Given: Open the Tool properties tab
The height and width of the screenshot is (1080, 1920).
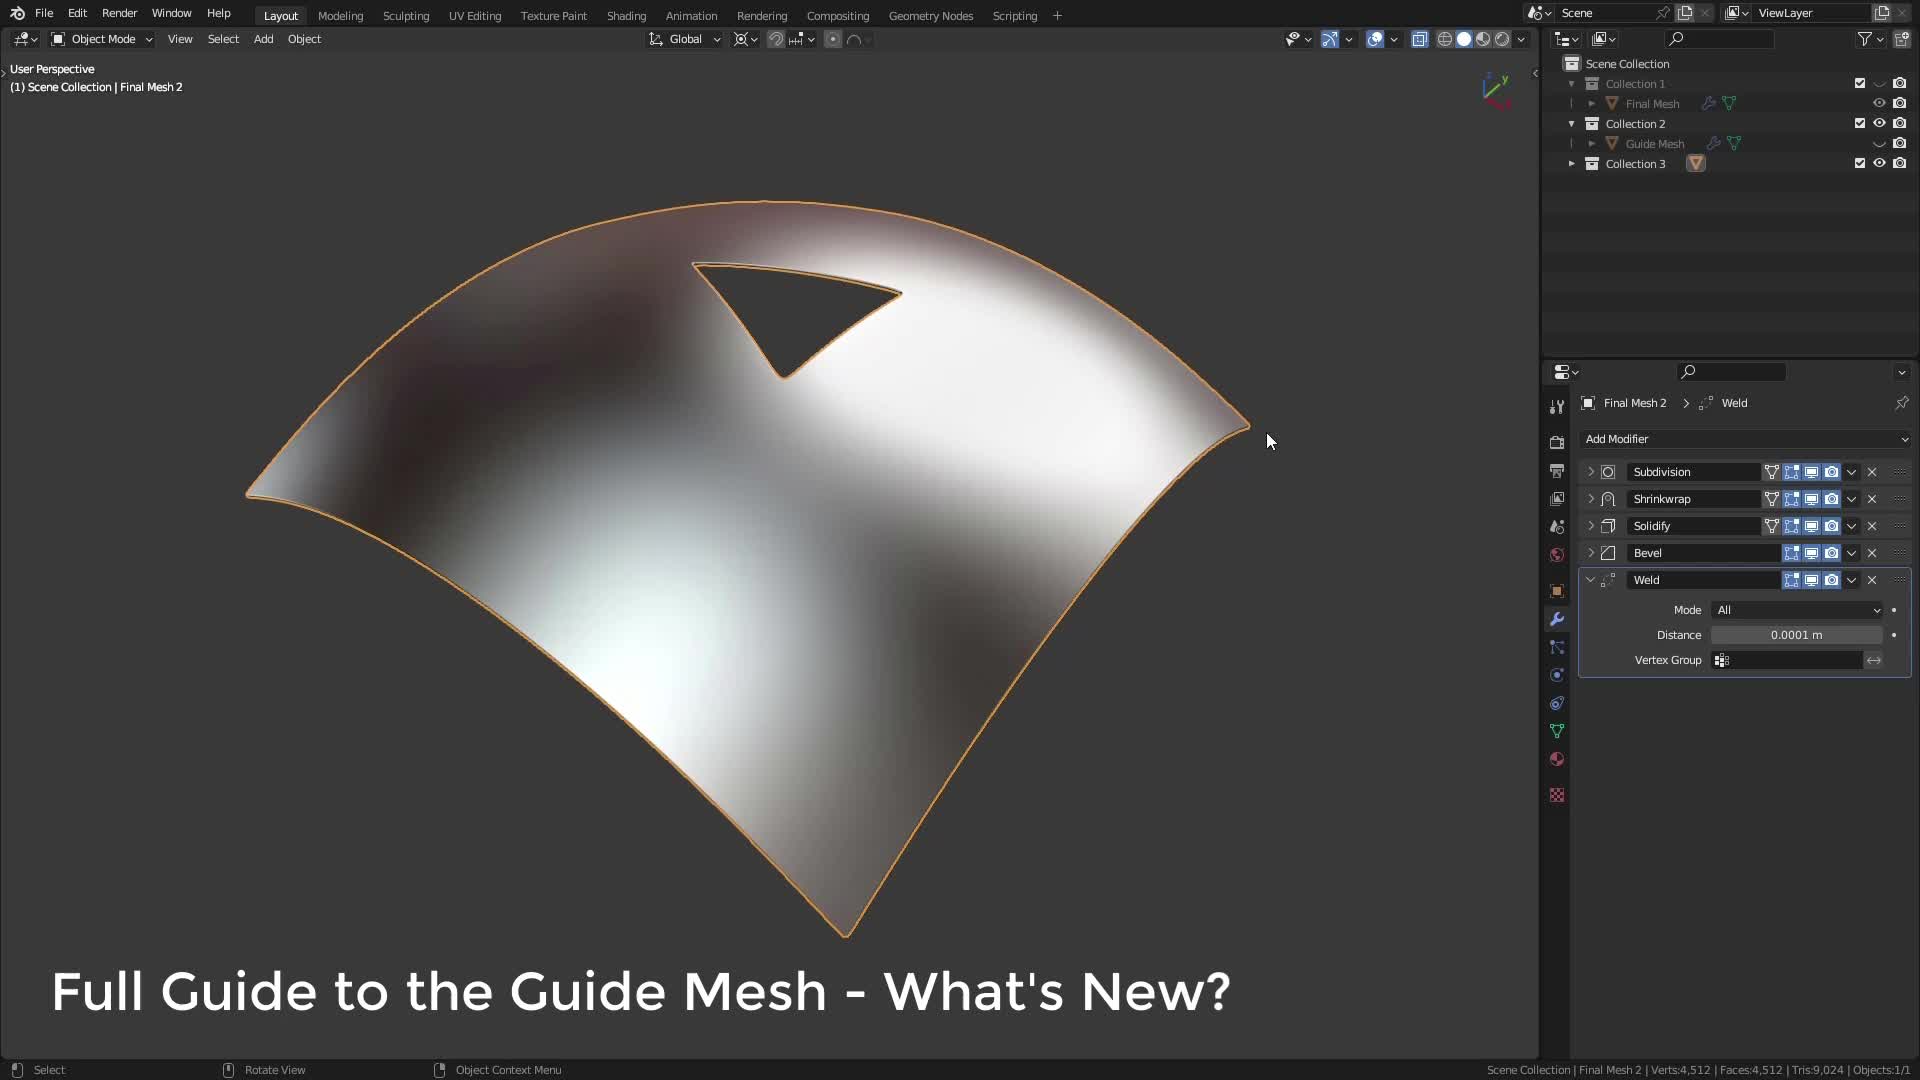Looking at the screenshot, I should pyautogui.click(x=1557, y=407).
